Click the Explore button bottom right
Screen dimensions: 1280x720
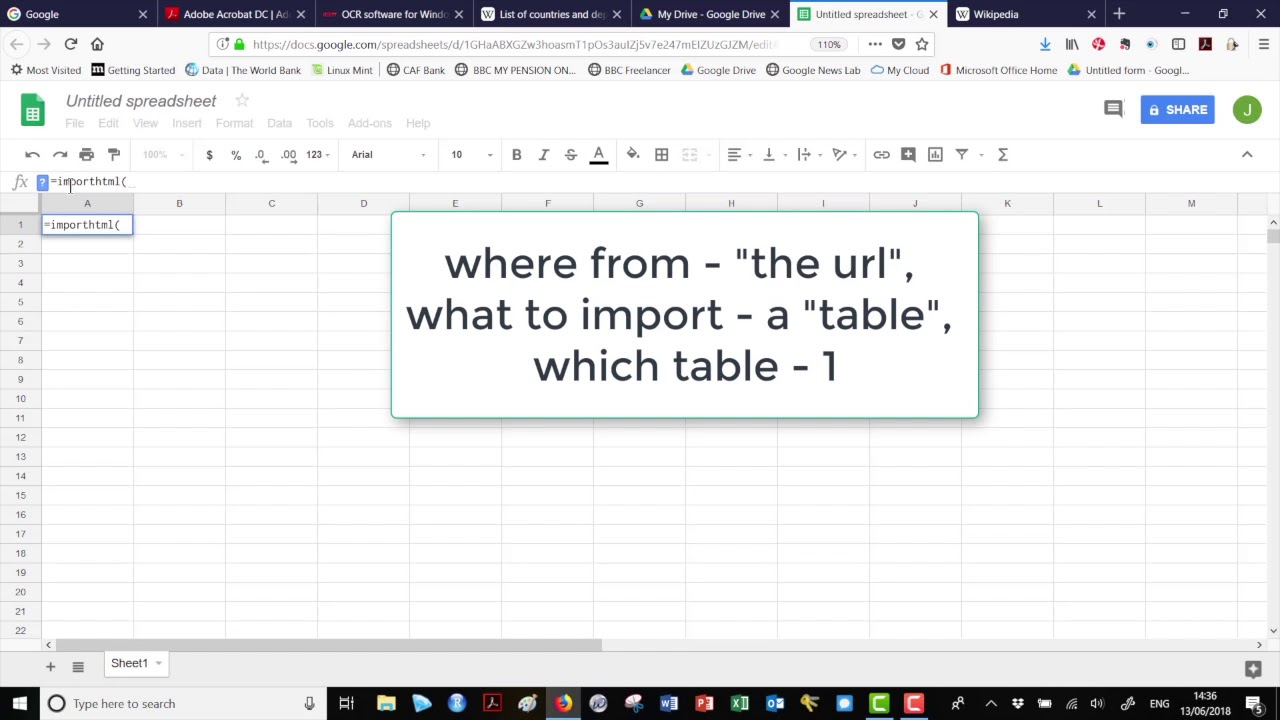click(1252, 668)
